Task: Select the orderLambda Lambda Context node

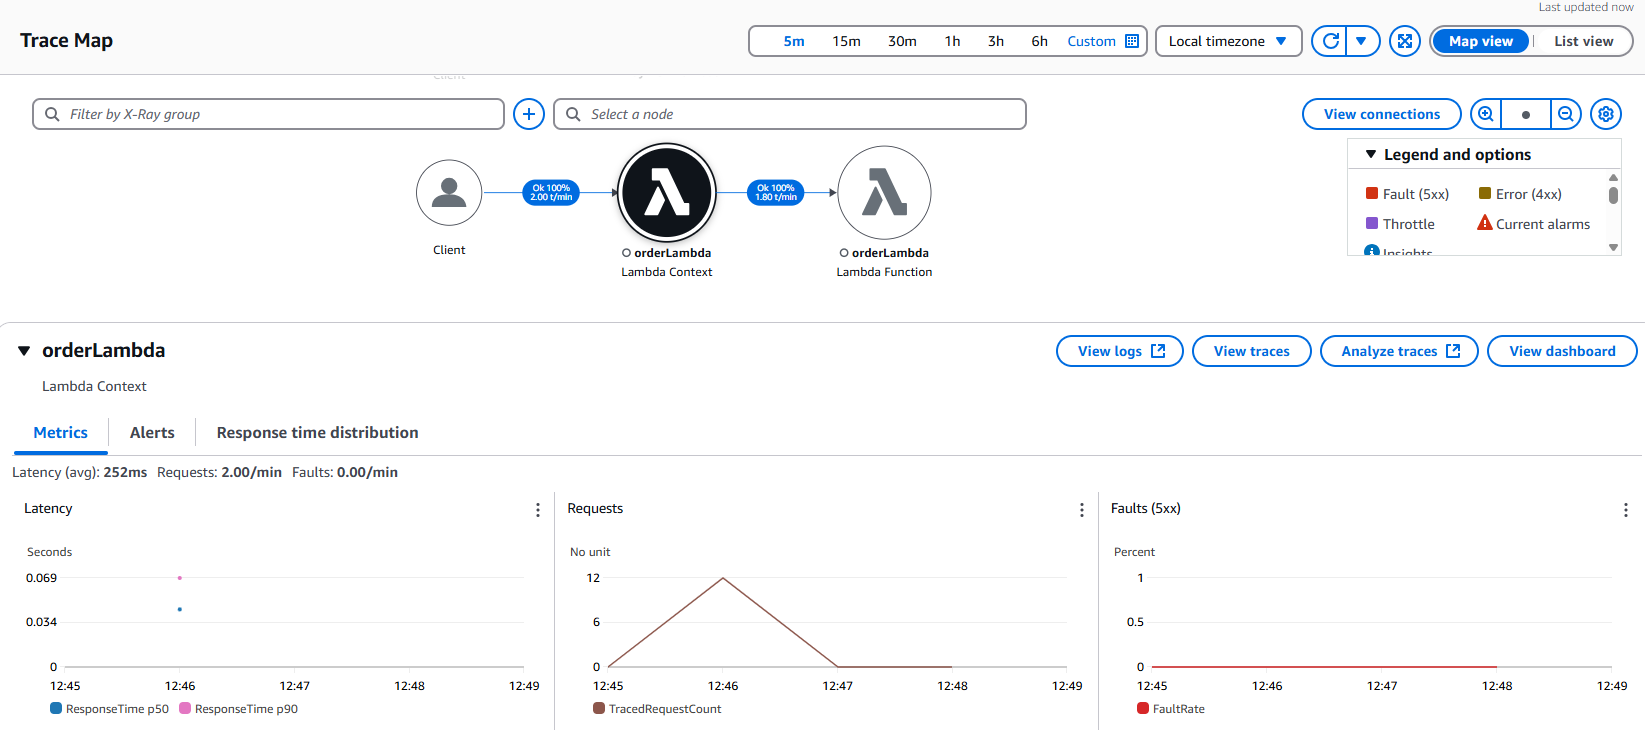Action: (667, 192)
